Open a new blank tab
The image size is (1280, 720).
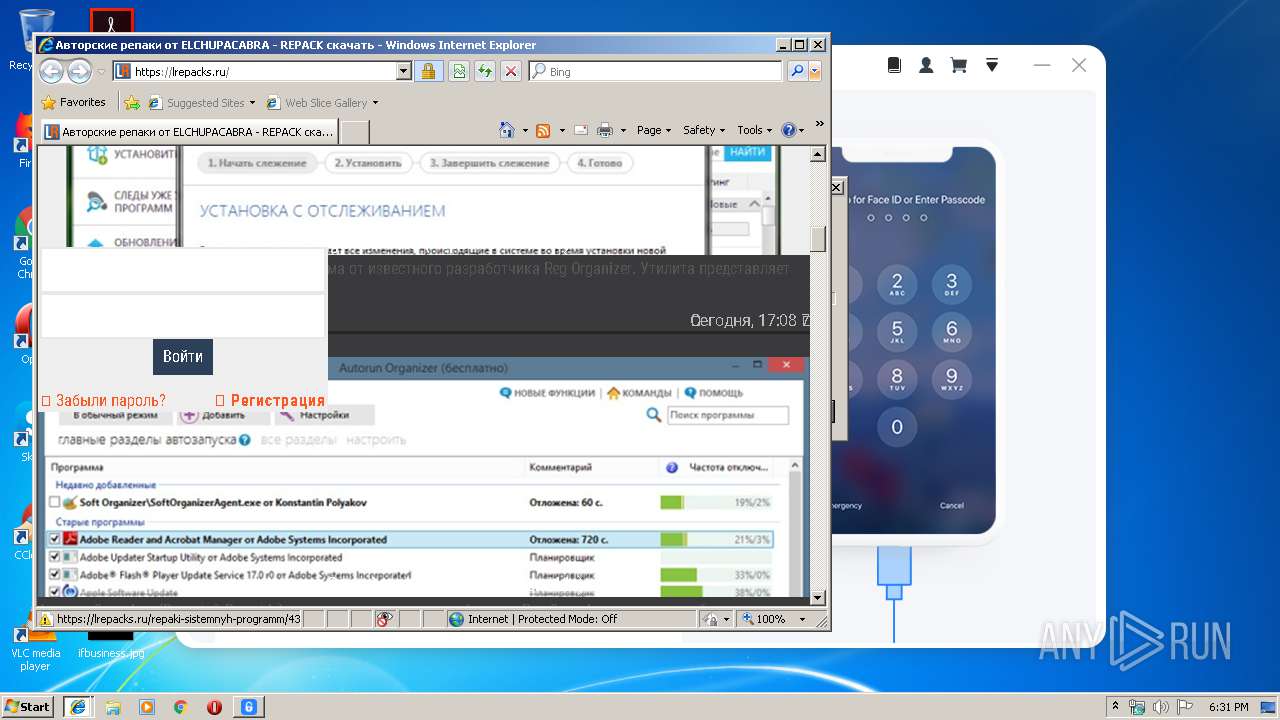[x=355, y=131]
